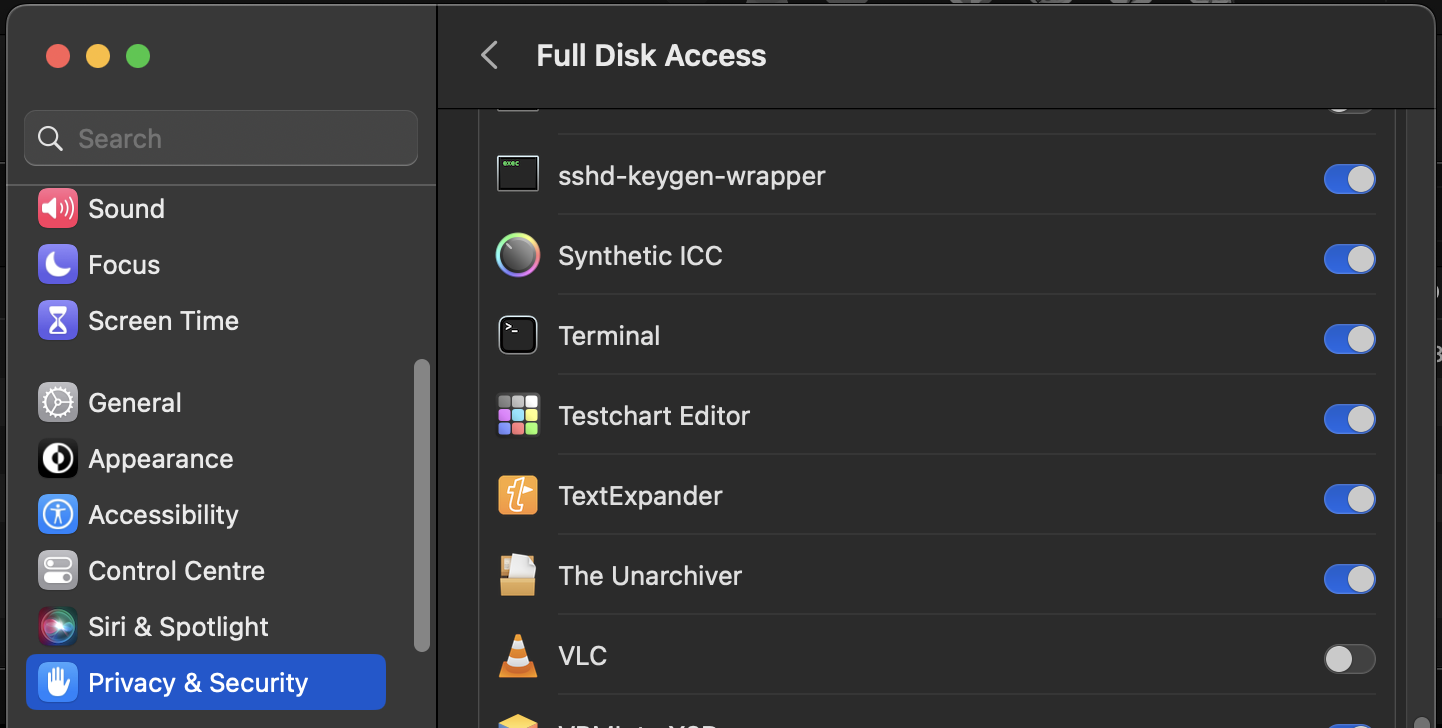The width and height of the screenshot is (1442, 728).
Task: Turn off TextExpander disk access switch
Action: [1349, 499]
